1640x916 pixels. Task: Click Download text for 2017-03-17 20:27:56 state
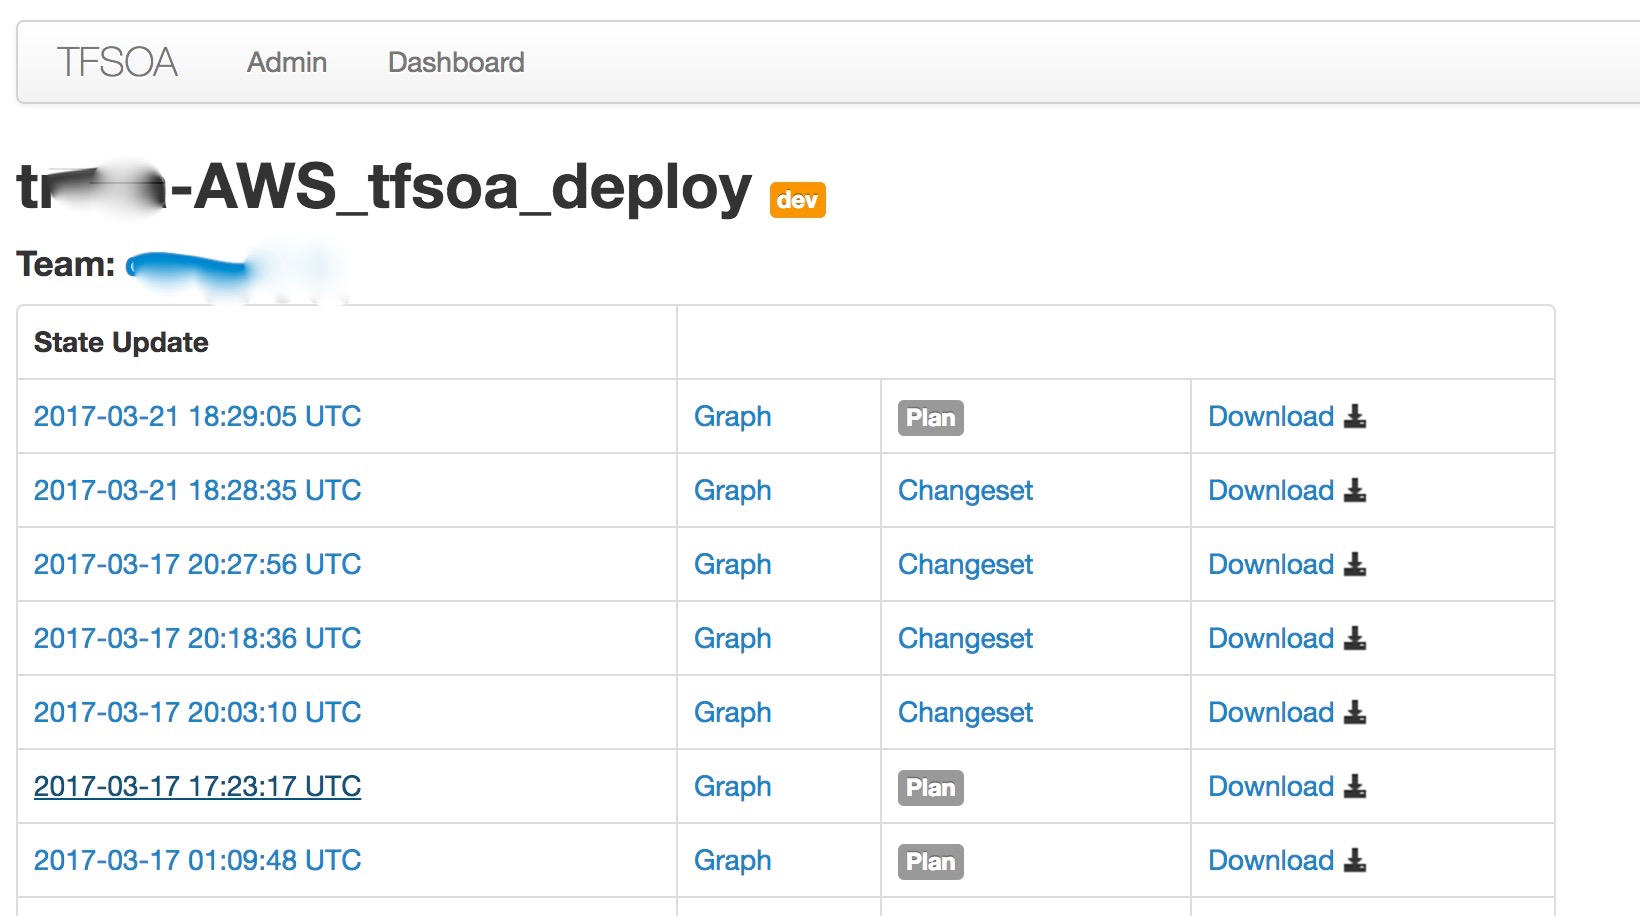1271,564
